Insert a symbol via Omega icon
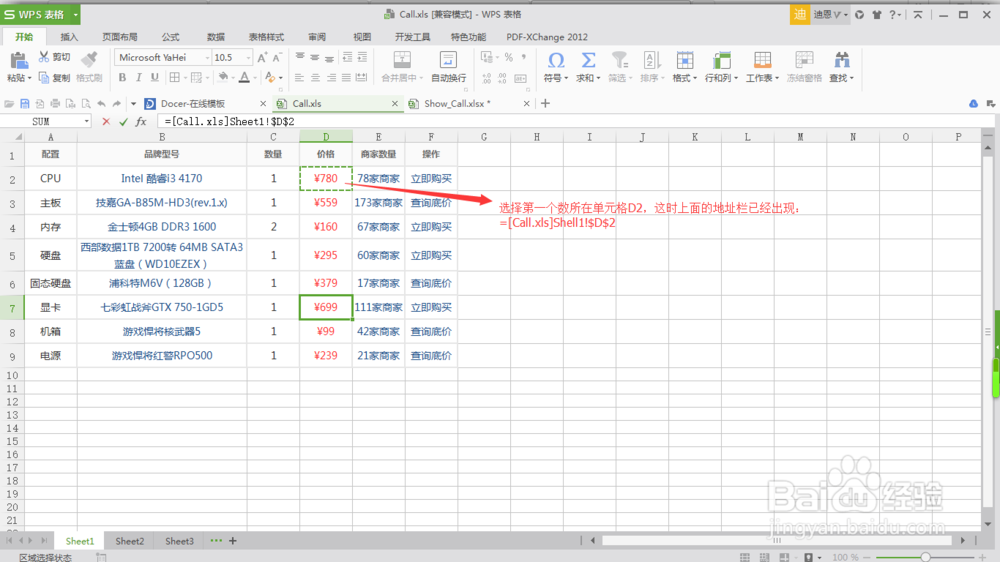1000x562 pixels. click(x=556, y=60)
